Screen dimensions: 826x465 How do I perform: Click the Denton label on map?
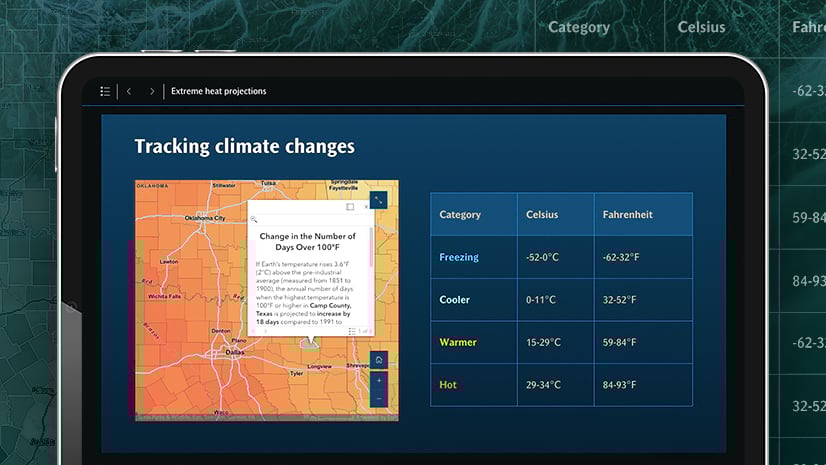[x=221, y=331]
